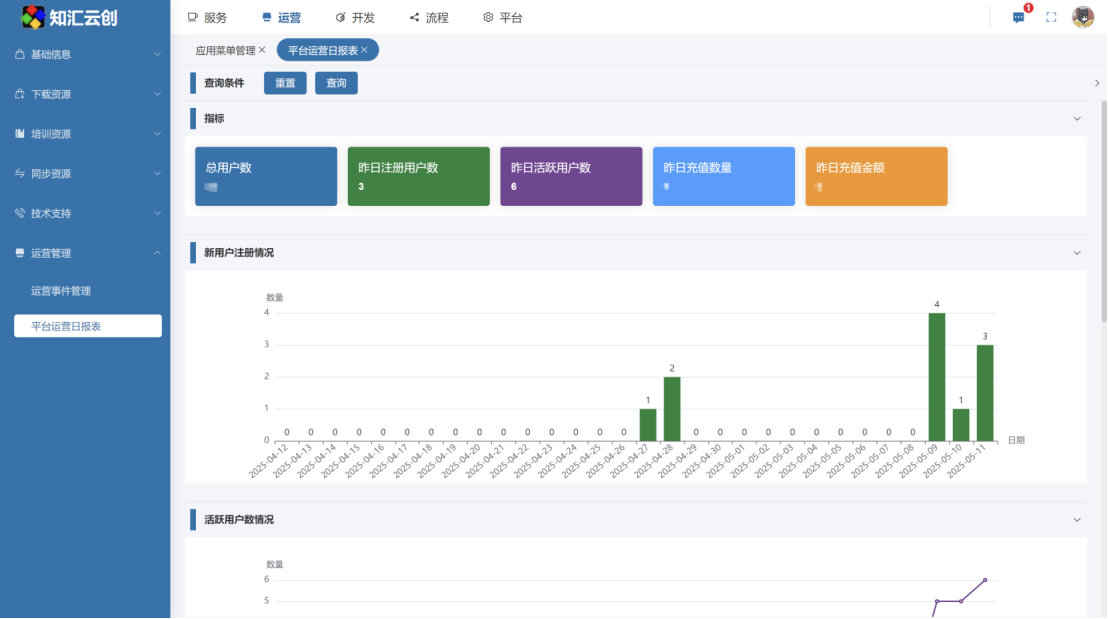Collapse the 指标 section
The image size is (1108, 619).
point(1077,119)
